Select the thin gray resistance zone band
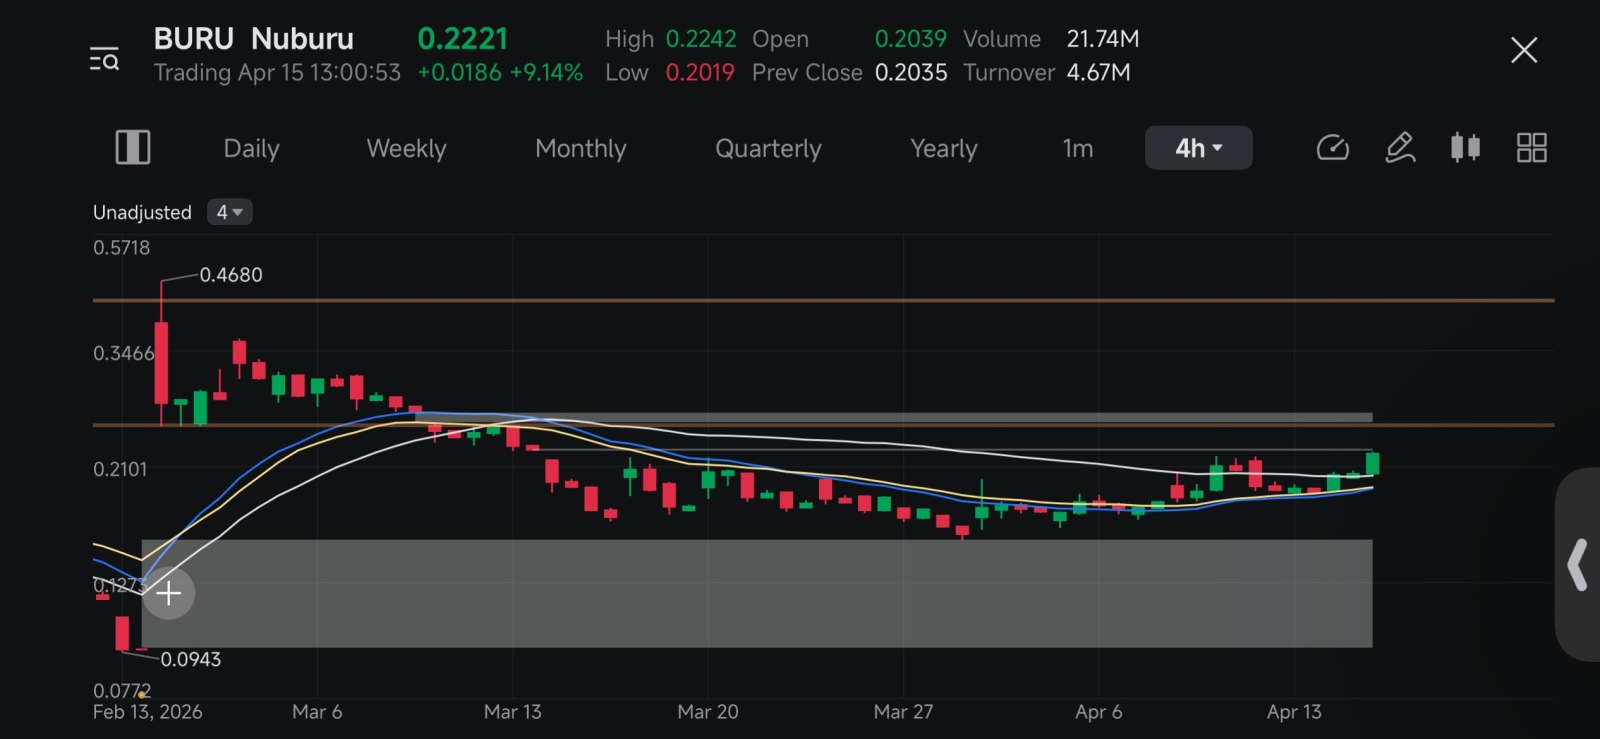The width and height of the screenshot is (1600, 739). (x=894, y=418)
